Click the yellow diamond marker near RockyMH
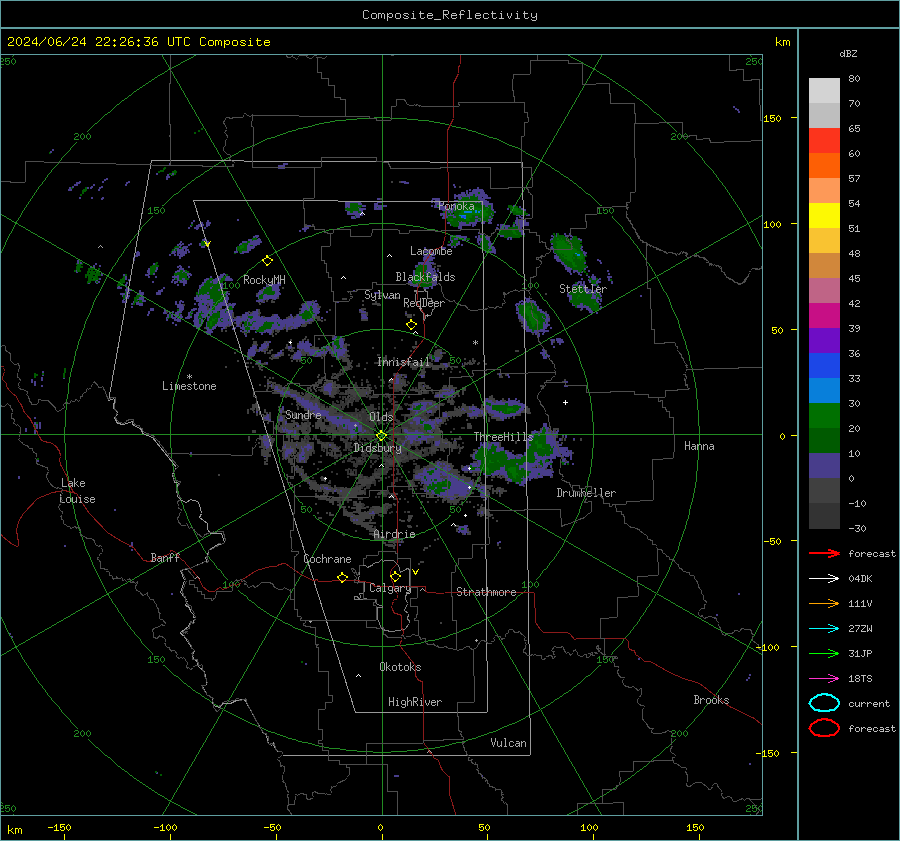Image resolution: width=900 pixels, height=841 pixels. coord(267,261)
